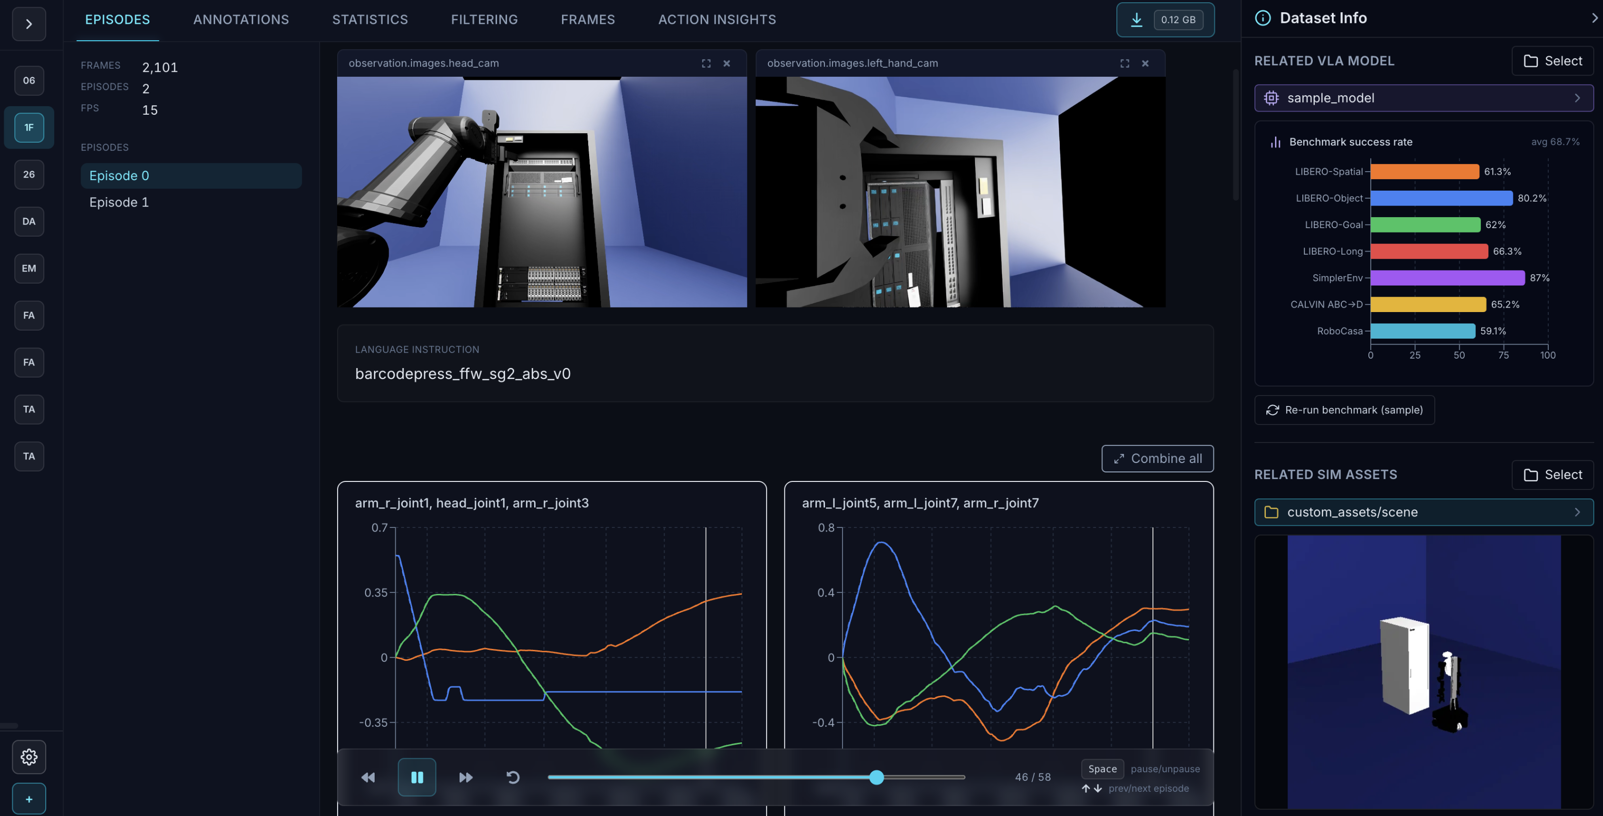Click the frames count value 2,101
This screenshot has width=1603, height=816.
(160, 68)
